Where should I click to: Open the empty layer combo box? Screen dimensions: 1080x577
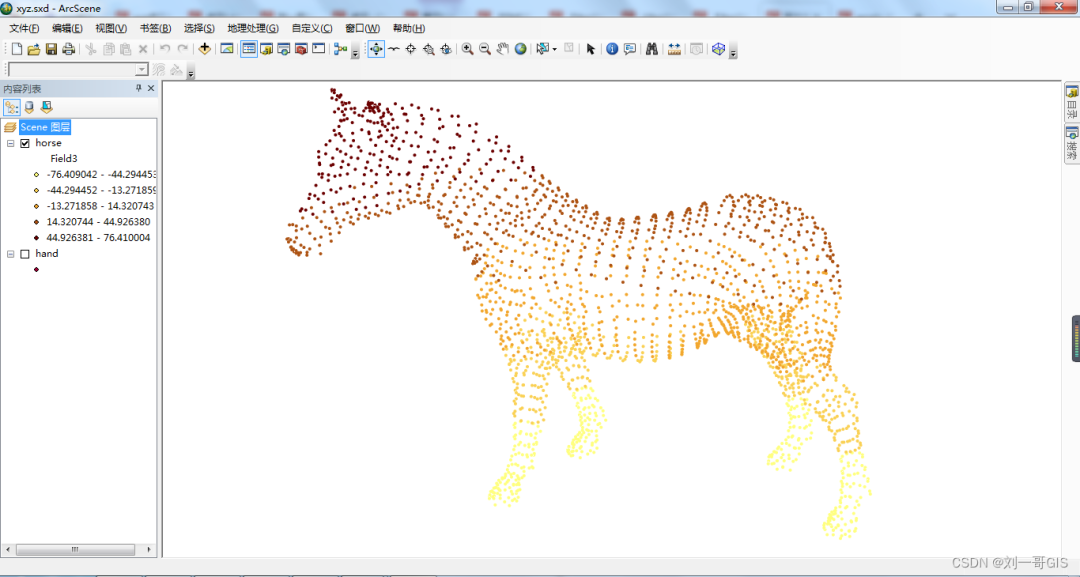click(x=78, y=70)
